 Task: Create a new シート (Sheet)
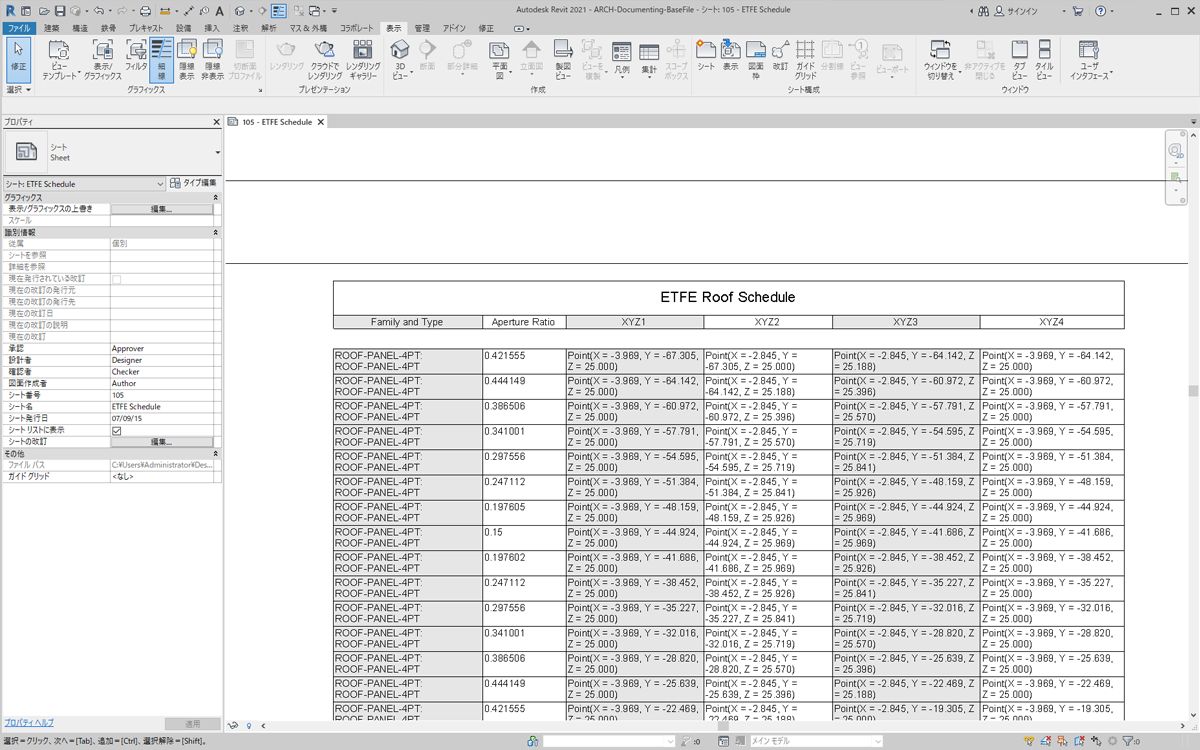pyautogui.click(x=706, y=57)
